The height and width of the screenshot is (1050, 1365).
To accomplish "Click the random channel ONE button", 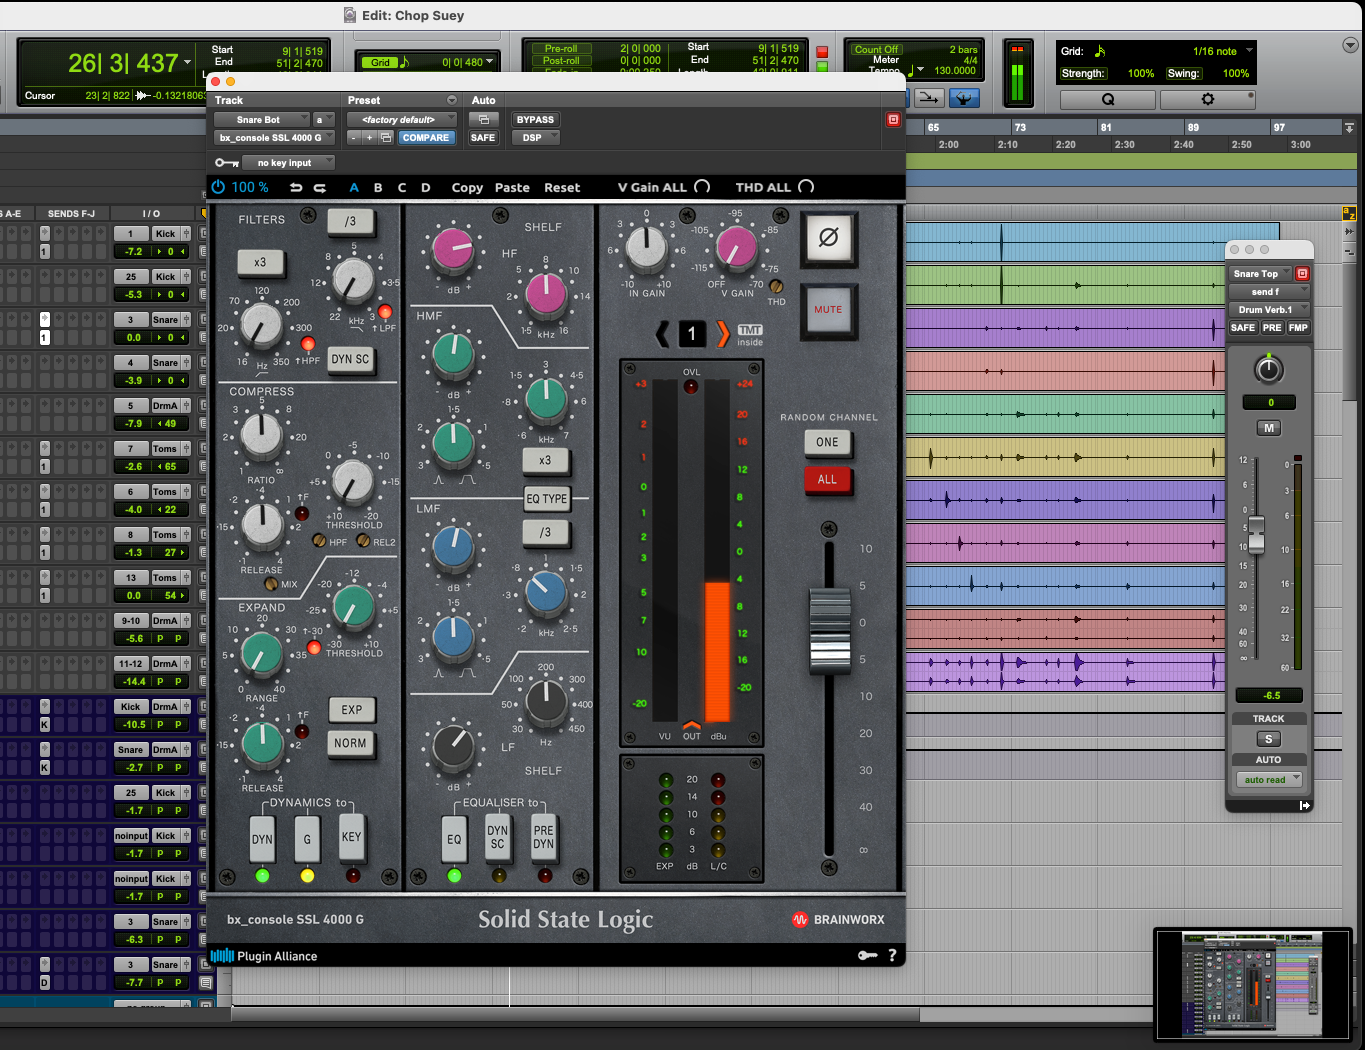I will pos(827,442).
